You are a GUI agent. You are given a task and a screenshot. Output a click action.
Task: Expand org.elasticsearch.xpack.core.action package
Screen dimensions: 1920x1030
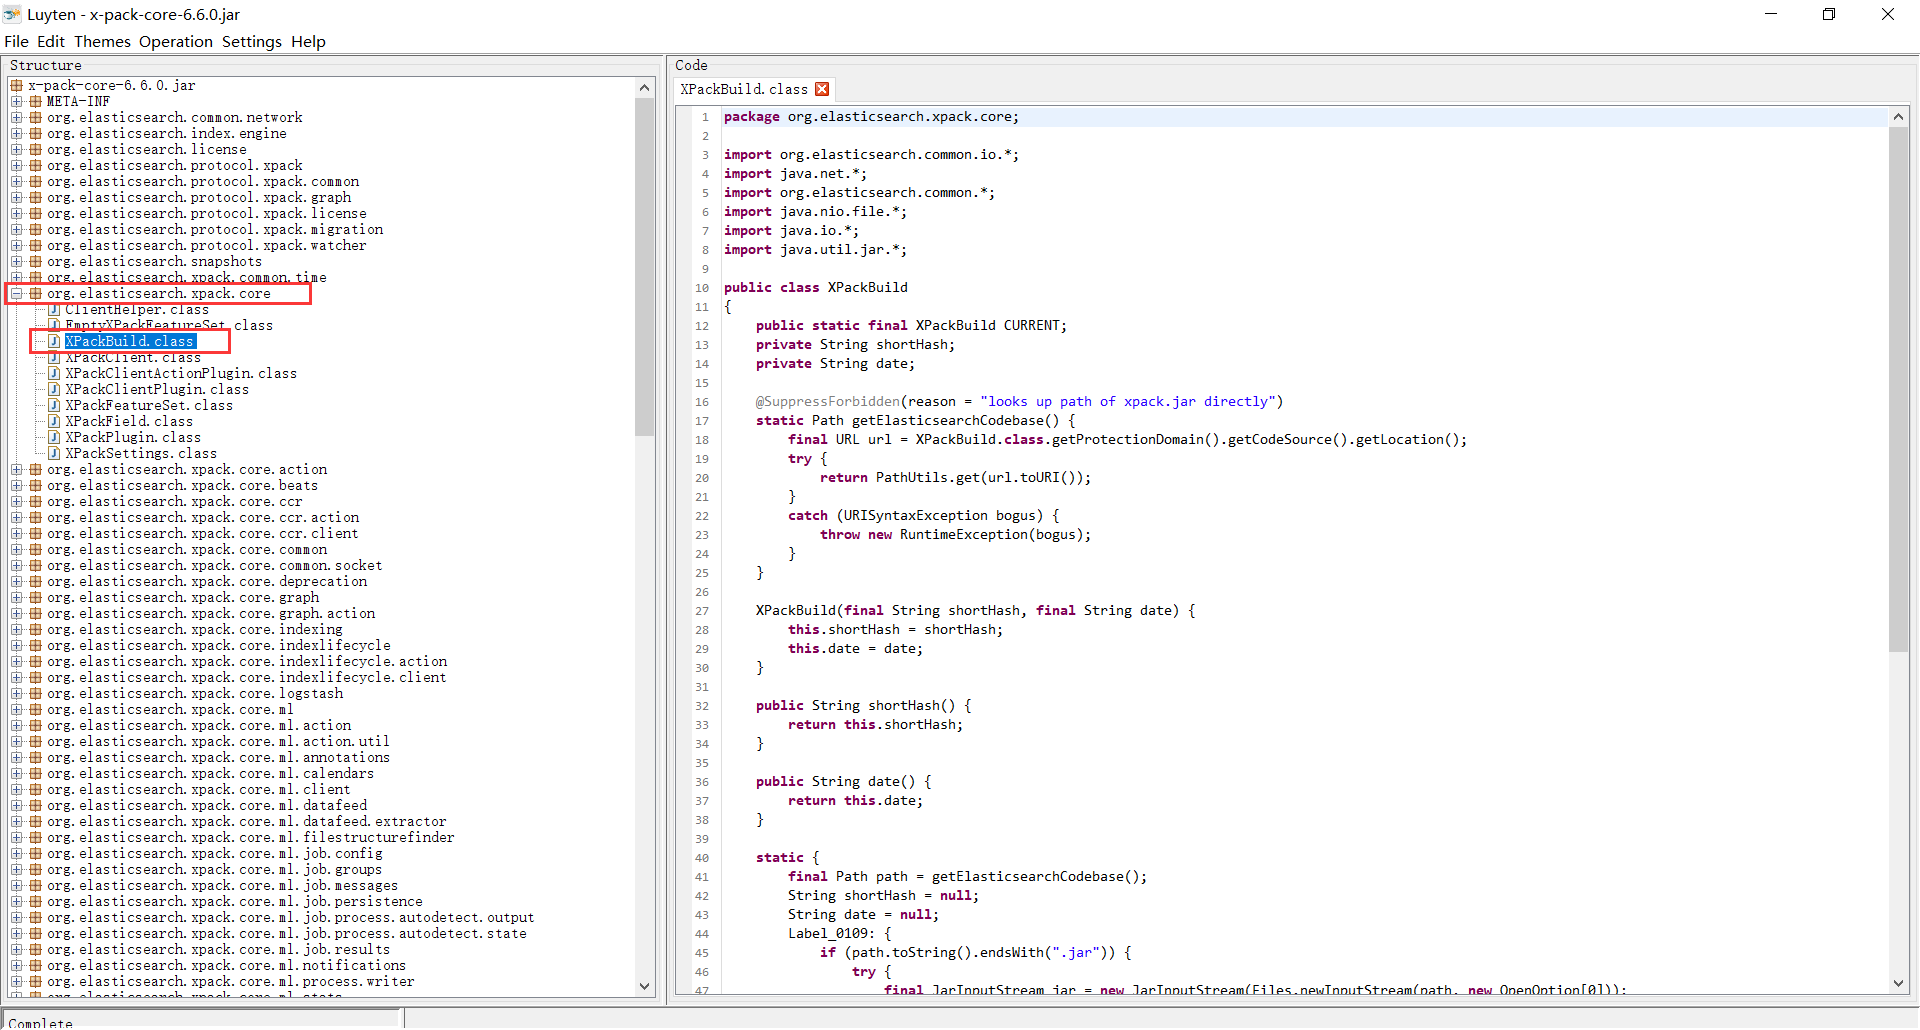click(17, 469)
